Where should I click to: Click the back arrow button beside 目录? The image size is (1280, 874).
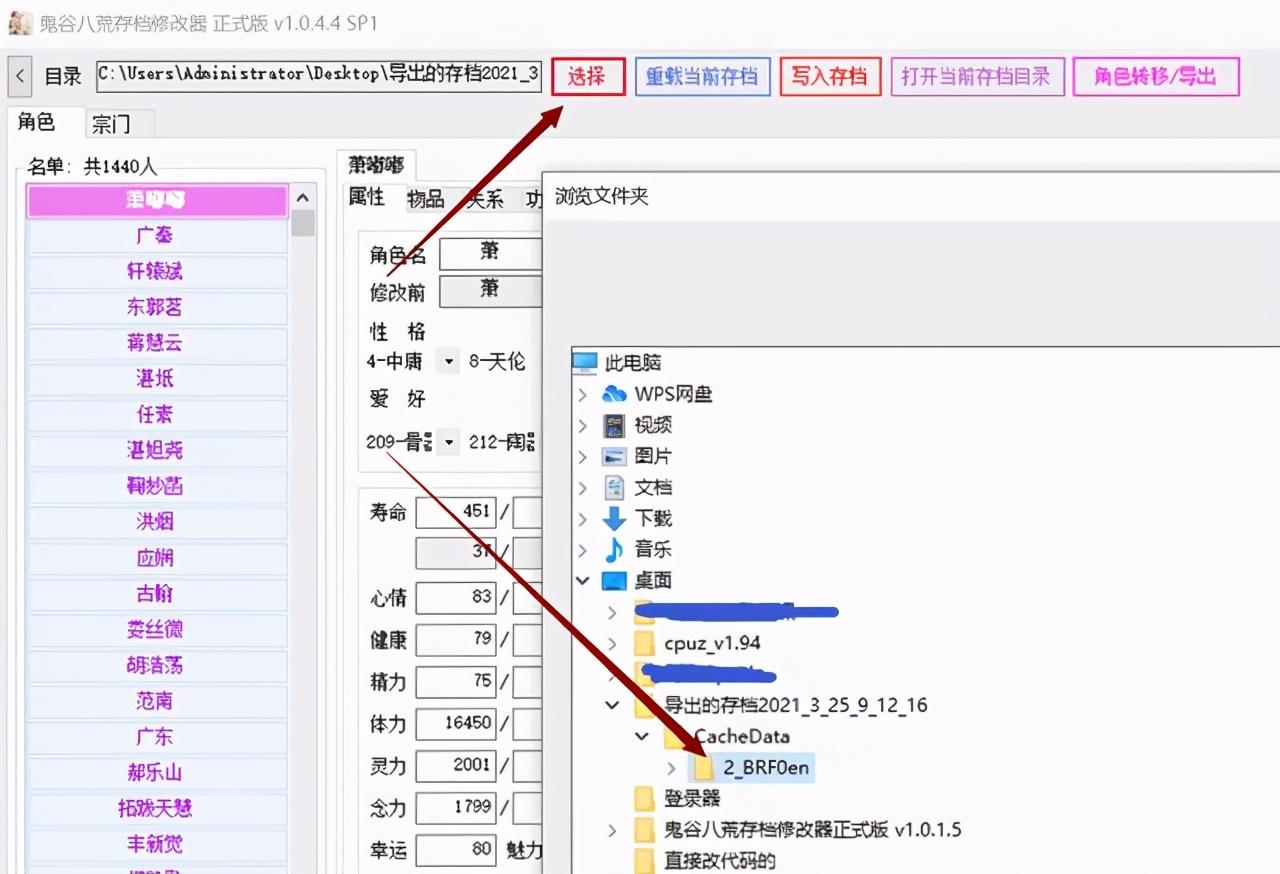coord(21,76)
